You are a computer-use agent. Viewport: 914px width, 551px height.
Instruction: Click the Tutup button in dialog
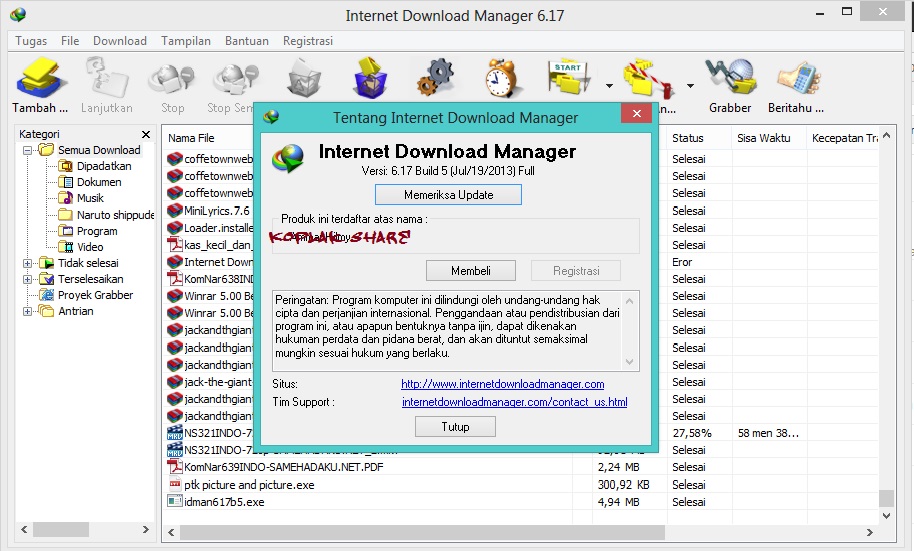[455, 427]
